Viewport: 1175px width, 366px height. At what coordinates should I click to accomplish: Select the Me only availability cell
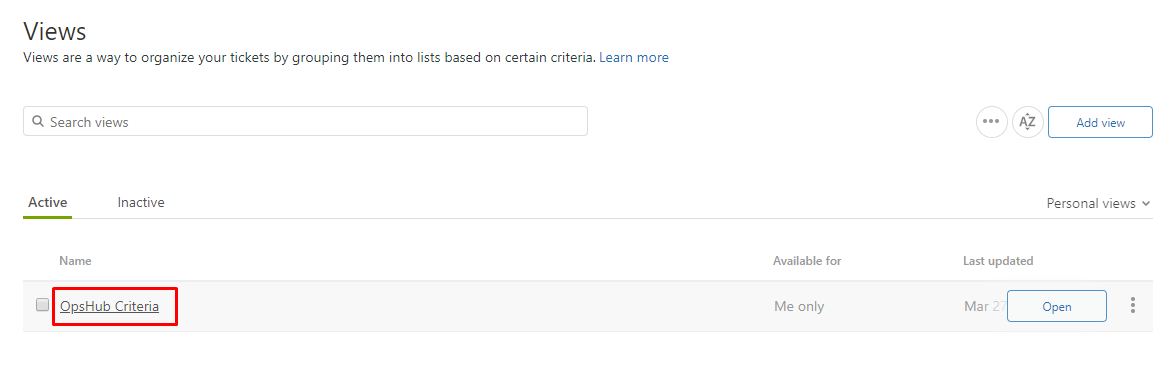click(x=800, y=306)
